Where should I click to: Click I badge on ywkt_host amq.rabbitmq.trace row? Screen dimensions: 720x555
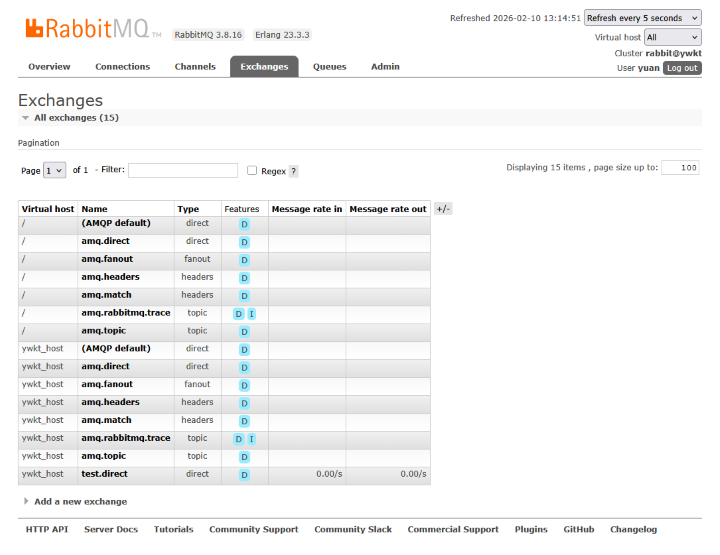(x=252, y=439)
